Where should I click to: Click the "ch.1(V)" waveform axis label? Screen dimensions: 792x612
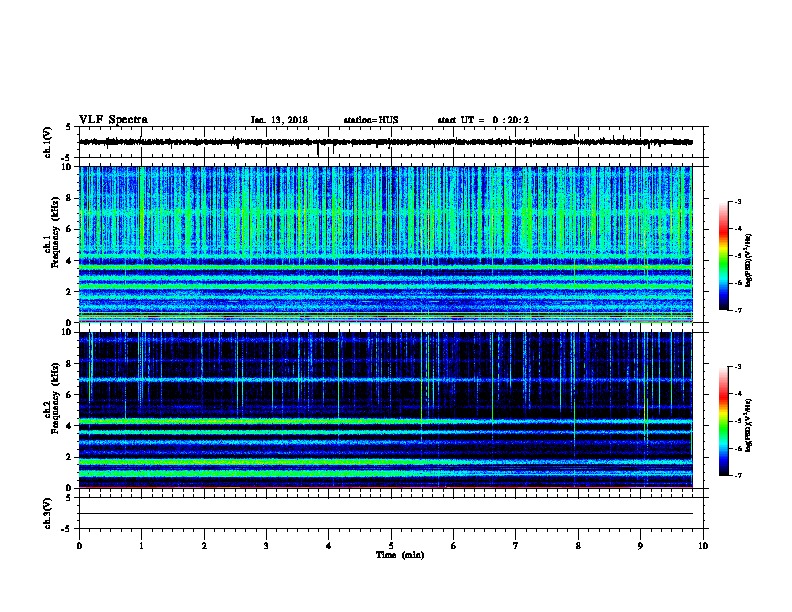(47, 142)
